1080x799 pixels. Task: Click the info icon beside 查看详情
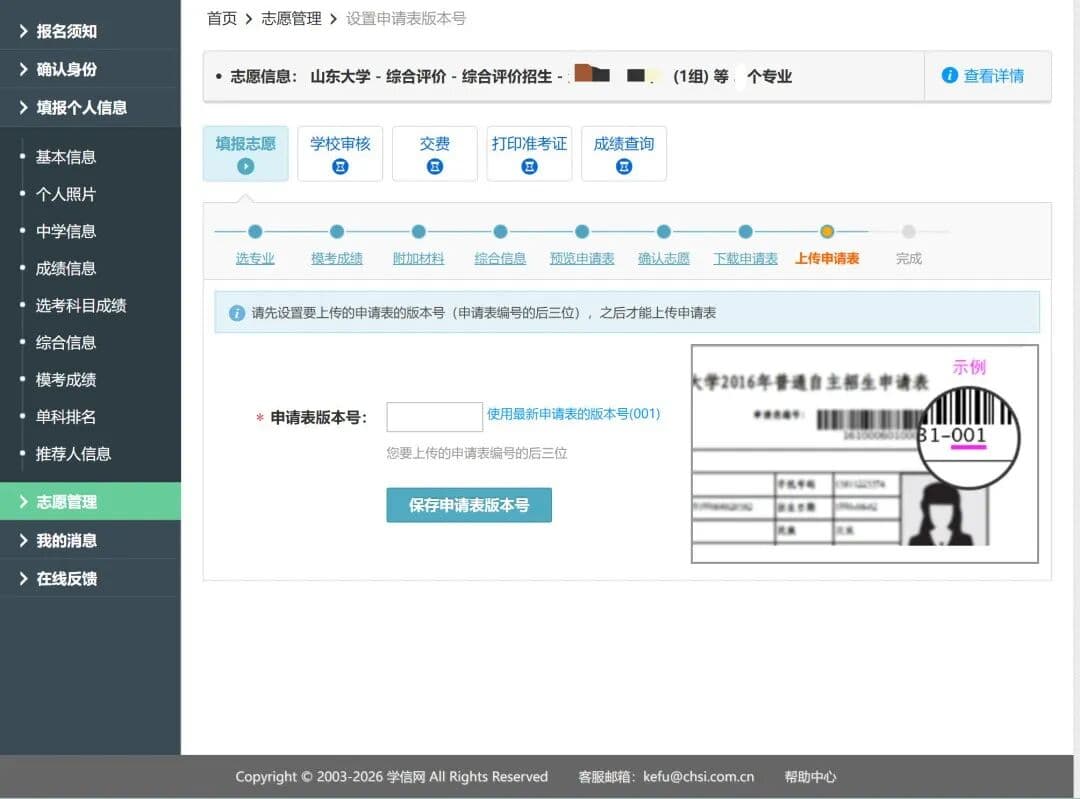pos(949,75)
